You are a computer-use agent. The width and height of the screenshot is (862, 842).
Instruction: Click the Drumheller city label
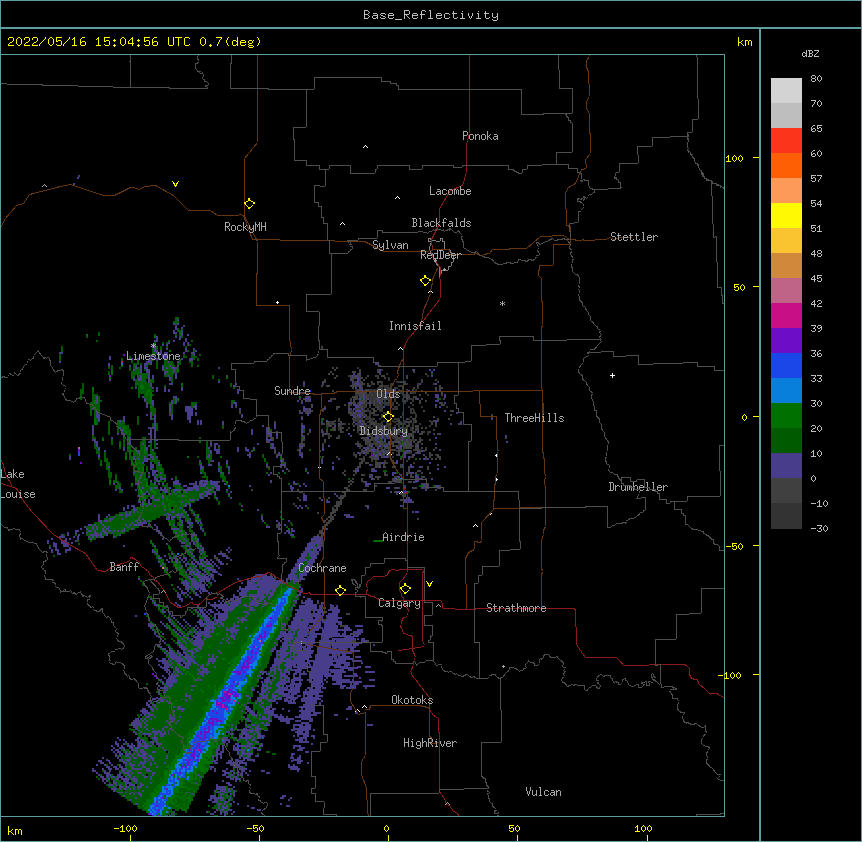638,487
